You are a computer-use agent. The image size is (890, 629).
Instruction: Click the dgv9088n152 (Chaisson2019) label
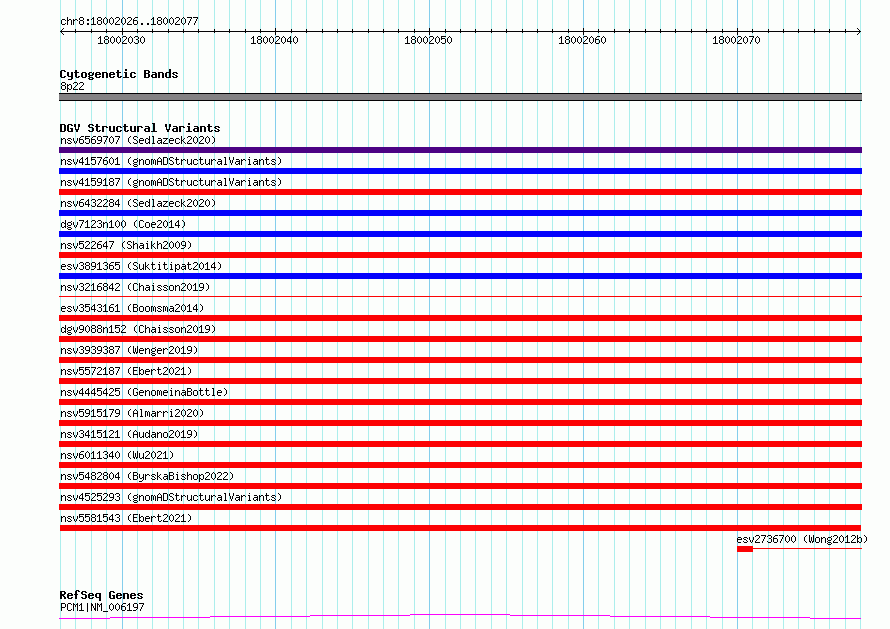coord(138,329)
